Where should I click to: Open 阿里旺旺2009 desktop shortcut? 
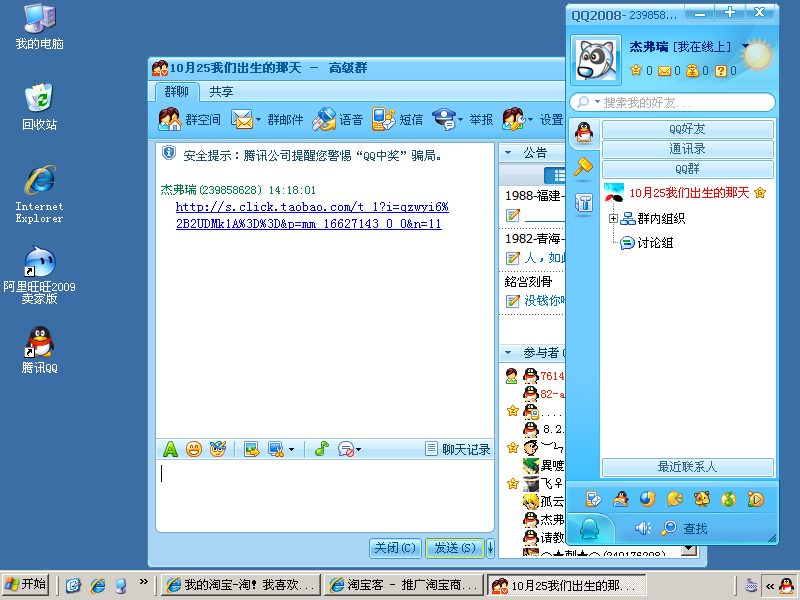tap(39, 276)
